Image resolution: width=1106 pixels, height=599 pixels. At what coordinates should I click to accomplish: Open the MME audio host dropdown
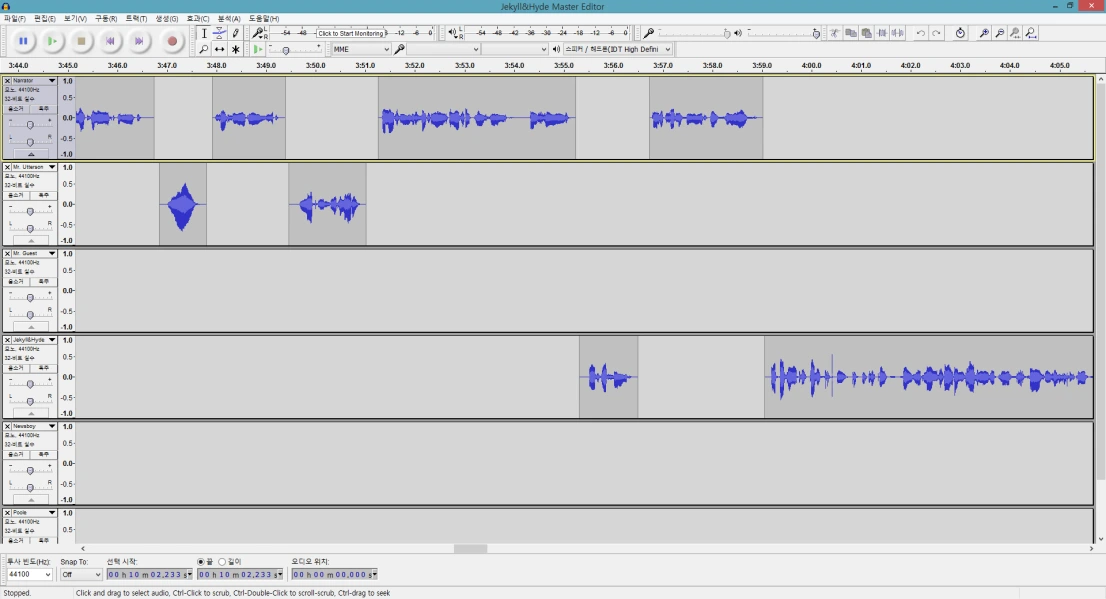tap(361, 49)
